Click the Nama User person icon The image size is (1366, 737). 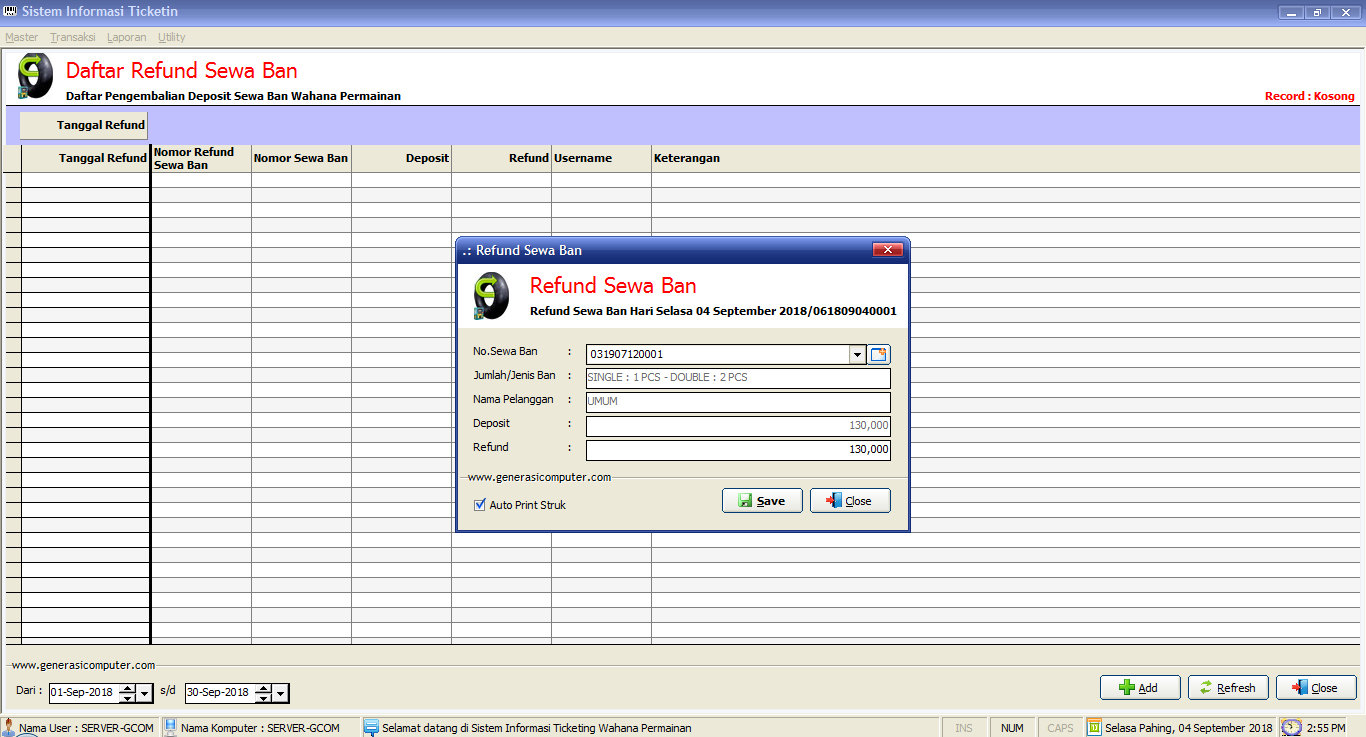coord(9,727)
